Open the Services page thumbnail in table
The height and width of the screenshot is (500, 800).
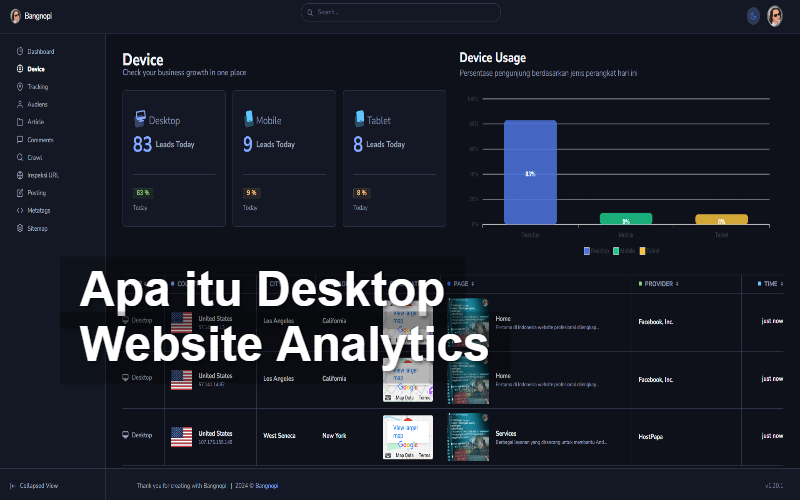[x=467, y=436]
